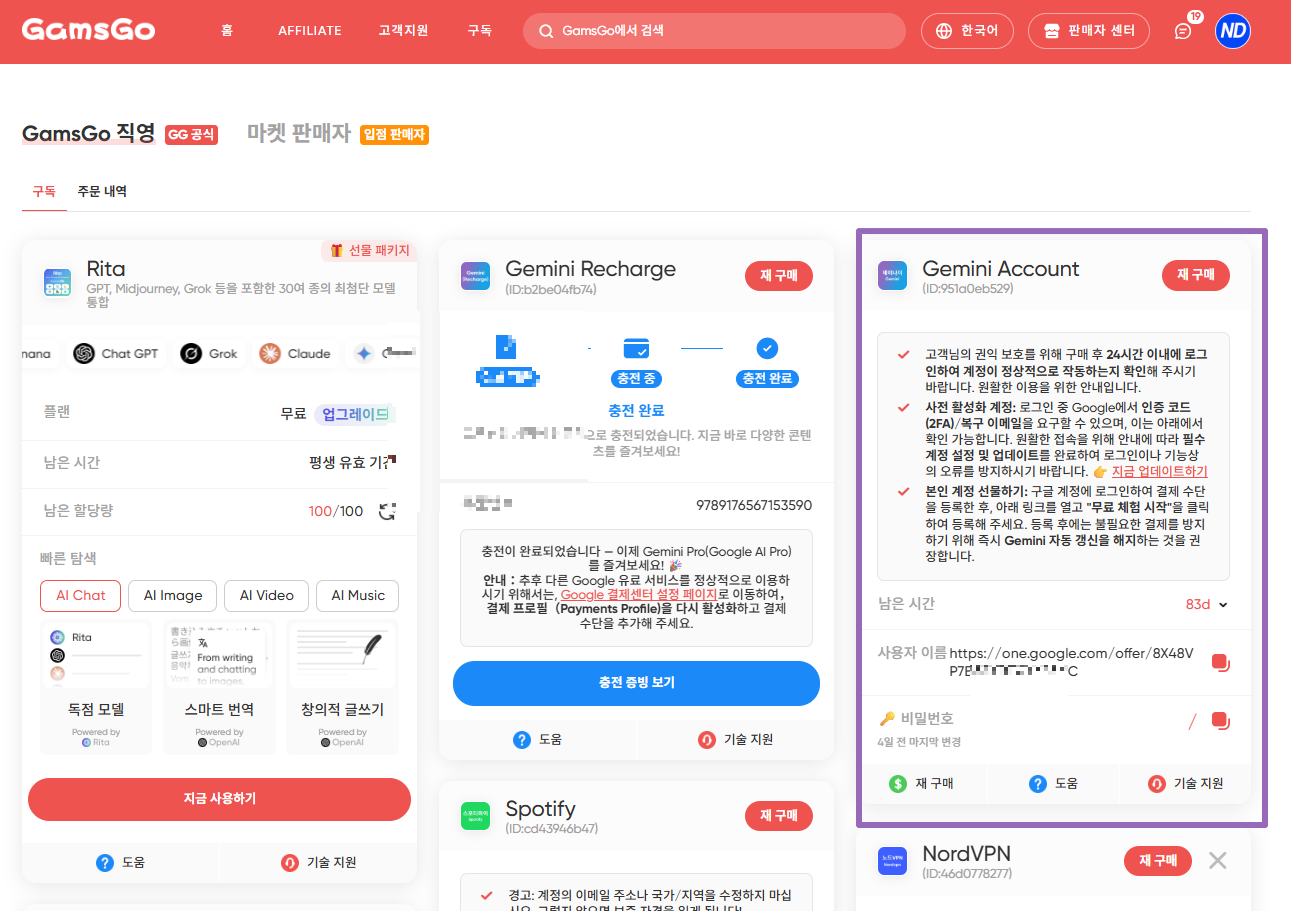The height and width of the screenshot is (911, 1291).
Task: Dismiss the NordVPN card with the X
Action: tap(1217, 860)
